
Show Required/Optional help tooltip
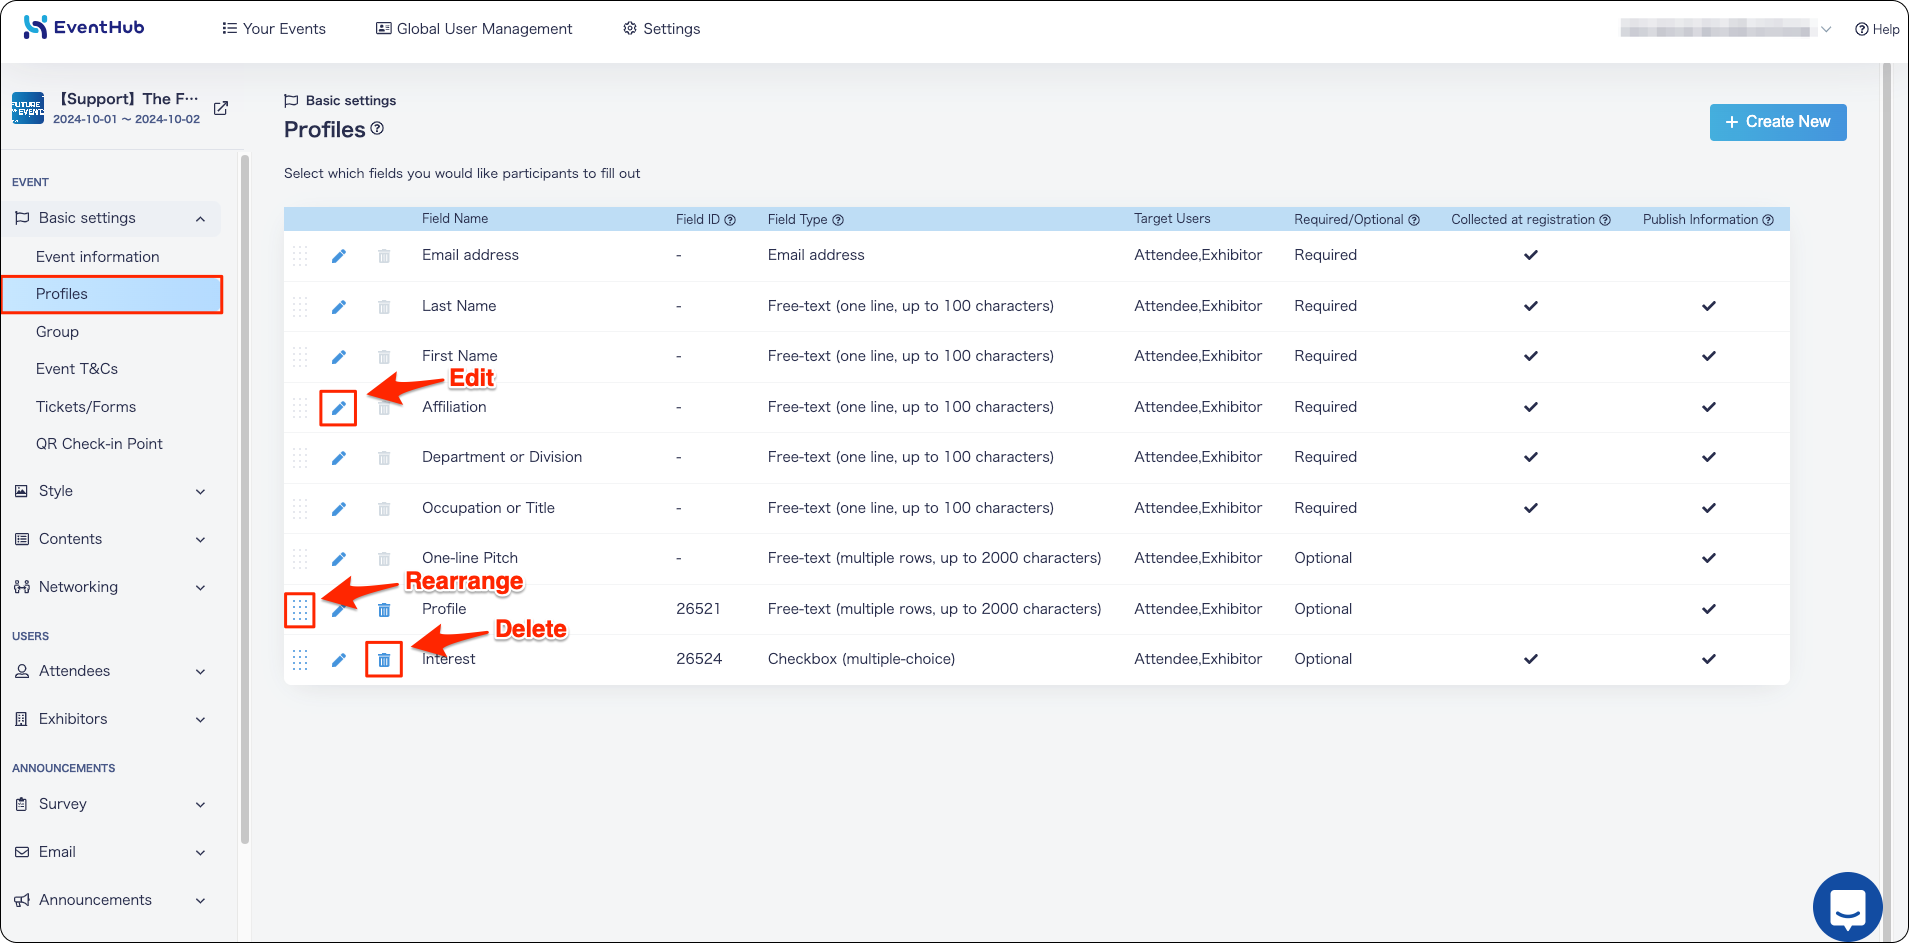(x=1414, y=220)
